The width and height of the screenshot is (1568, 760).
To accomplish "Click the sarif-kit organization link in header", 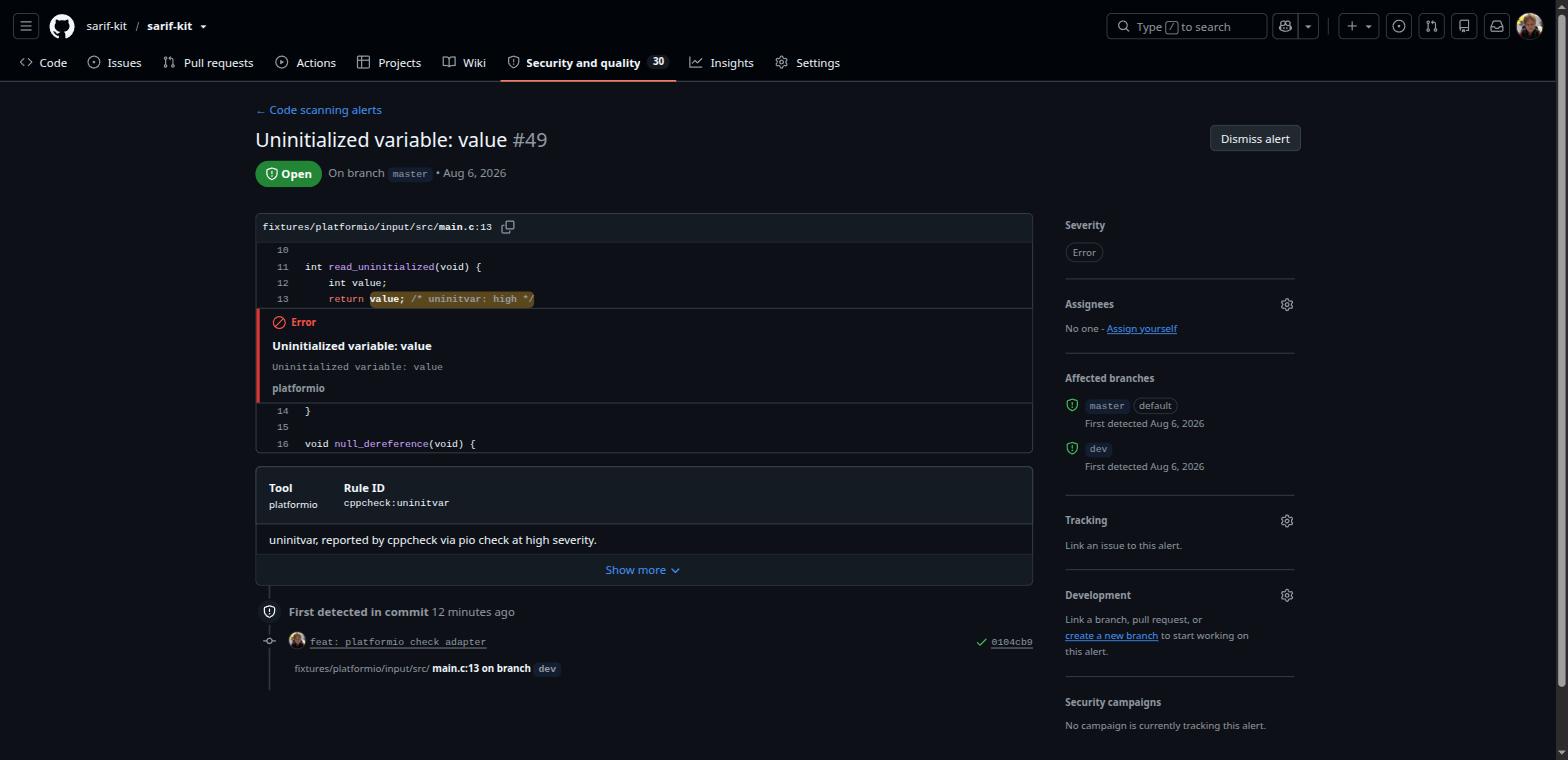I will pos(106,26).
